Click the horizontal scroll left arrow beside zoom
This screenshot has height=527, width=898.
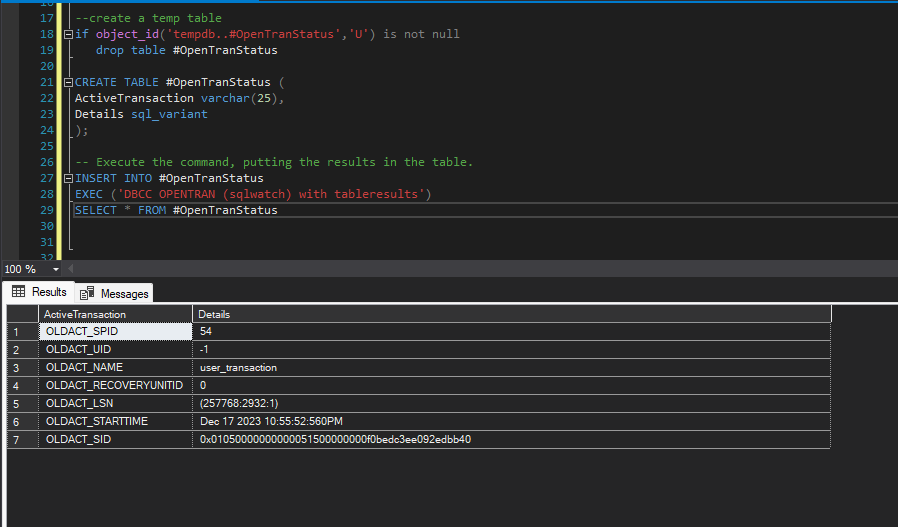[x=70, y=269]
